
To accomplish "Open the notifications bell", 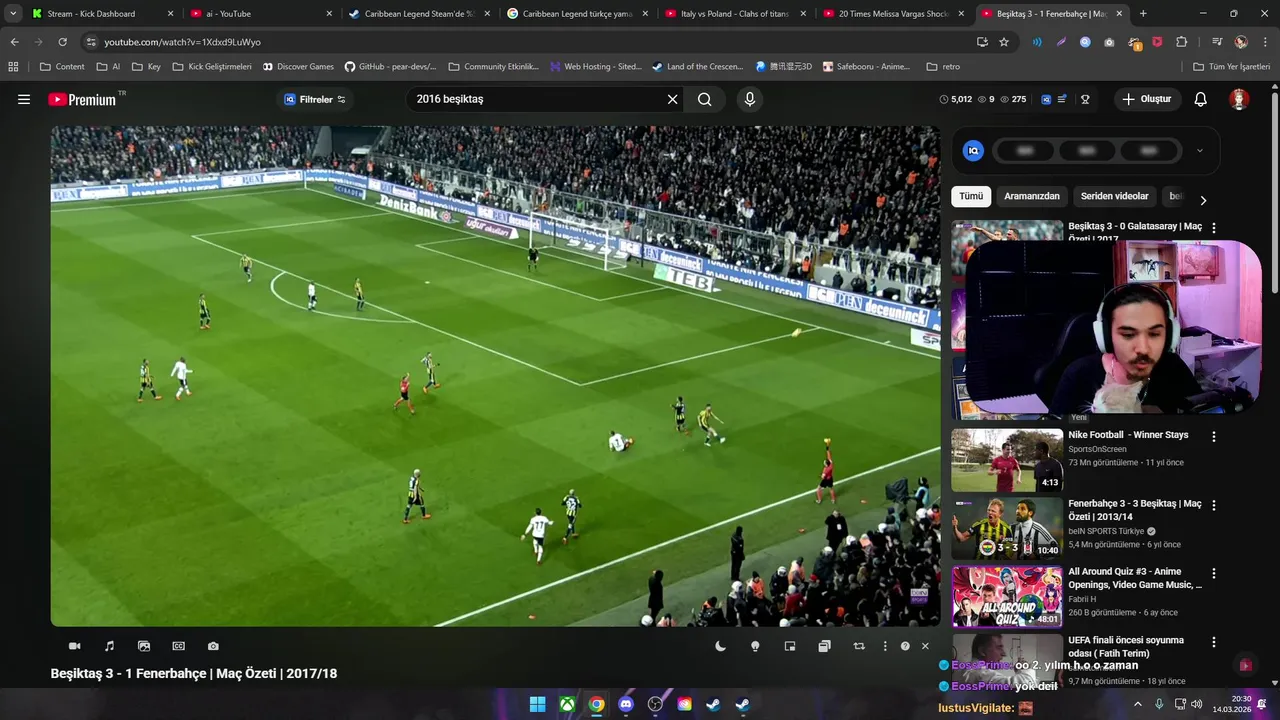I will (x=1200, y=100).
